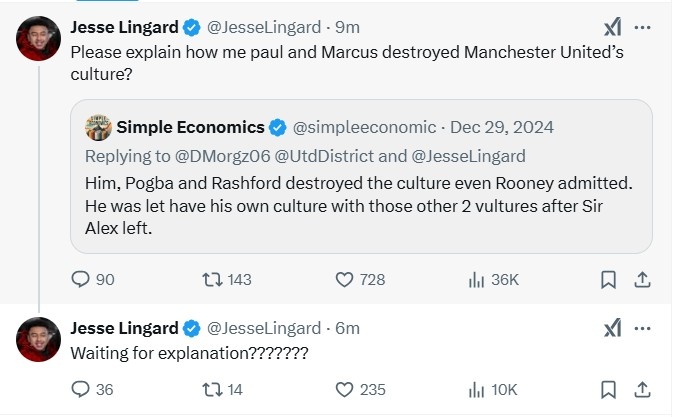The height and width of the screenshot is (417, 679).
Task: Reply to the "Waiting for explanation" tweet
Action: coord(82,390)
